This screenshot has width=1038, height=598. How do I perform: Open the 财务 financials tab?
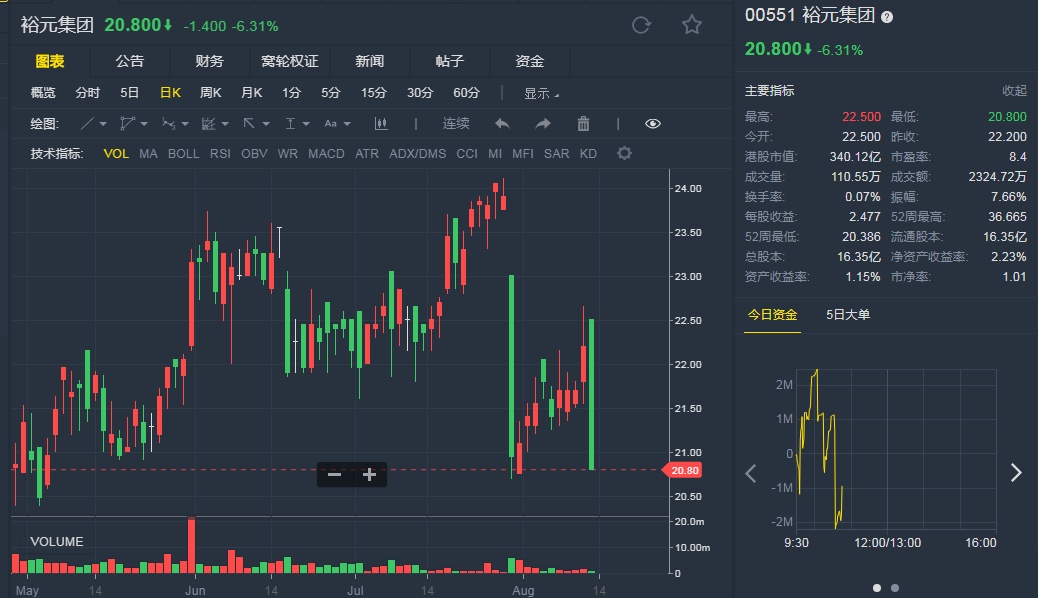(210, 62)
